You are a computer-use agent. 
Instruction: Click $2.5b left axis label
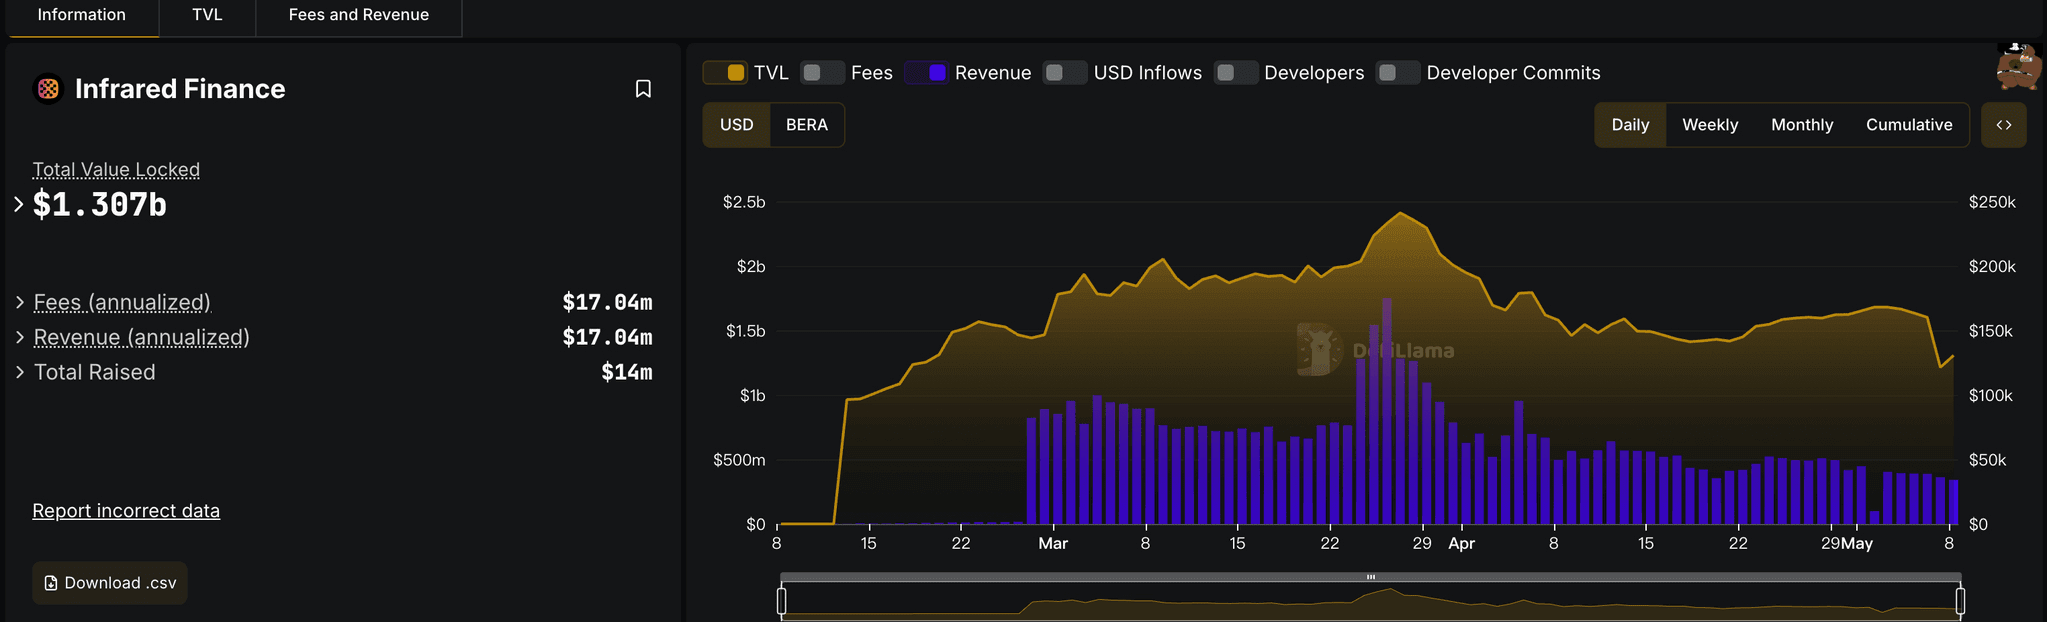[x=744, y=202]
